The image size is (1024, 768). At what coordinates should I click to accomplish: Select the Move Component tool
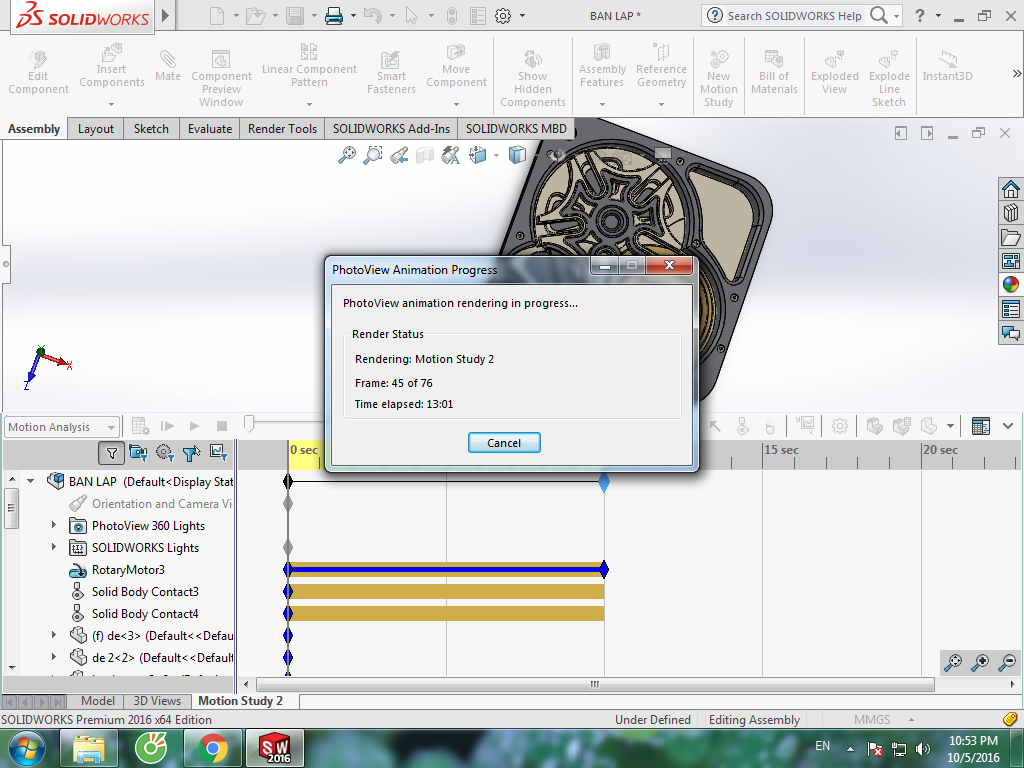[x=456, y=65]
